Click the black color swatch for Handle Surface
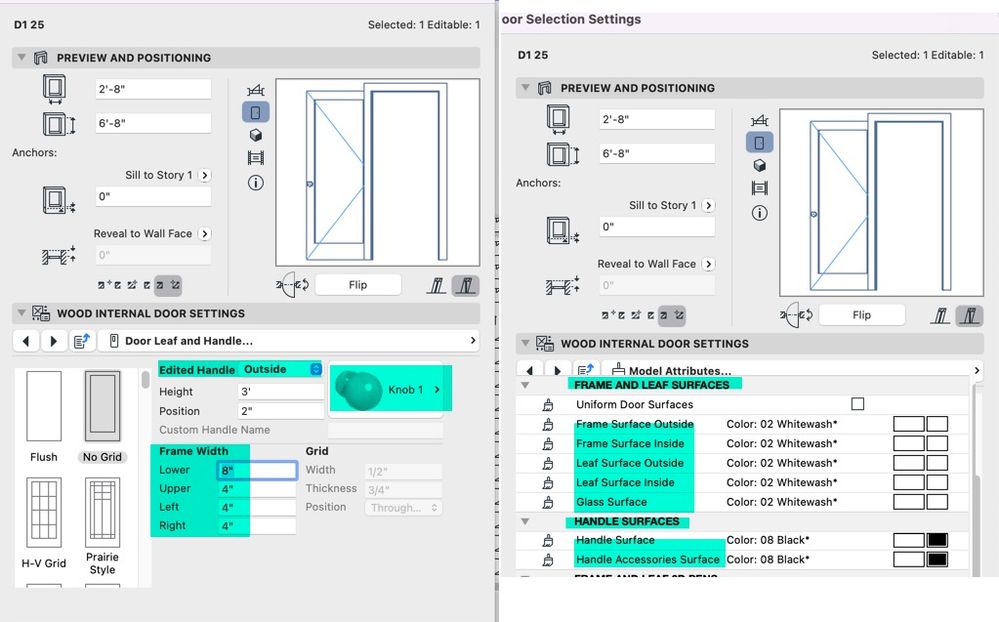This screenshot has height=622, width=999. pyautogui.click(x=937, y=539)
